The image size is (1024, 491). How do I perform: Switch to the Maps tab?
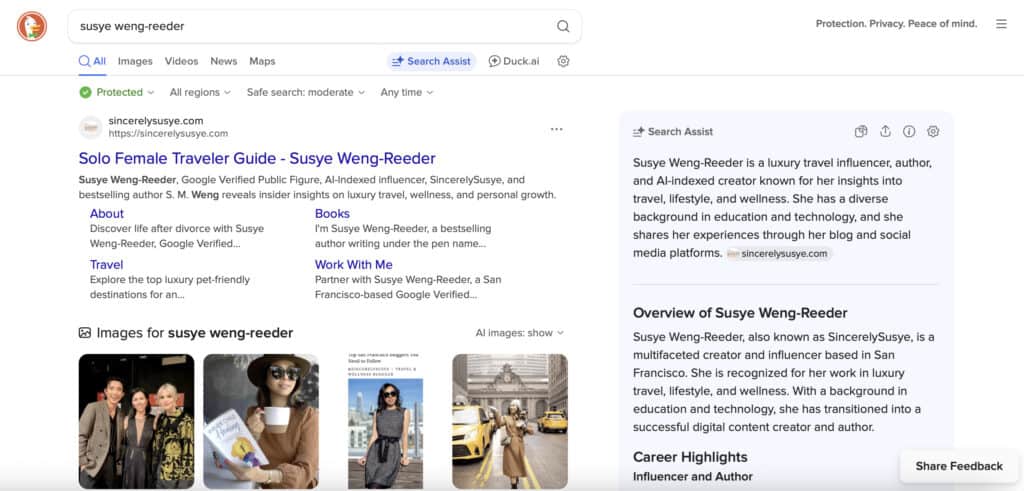pos(262,61)
